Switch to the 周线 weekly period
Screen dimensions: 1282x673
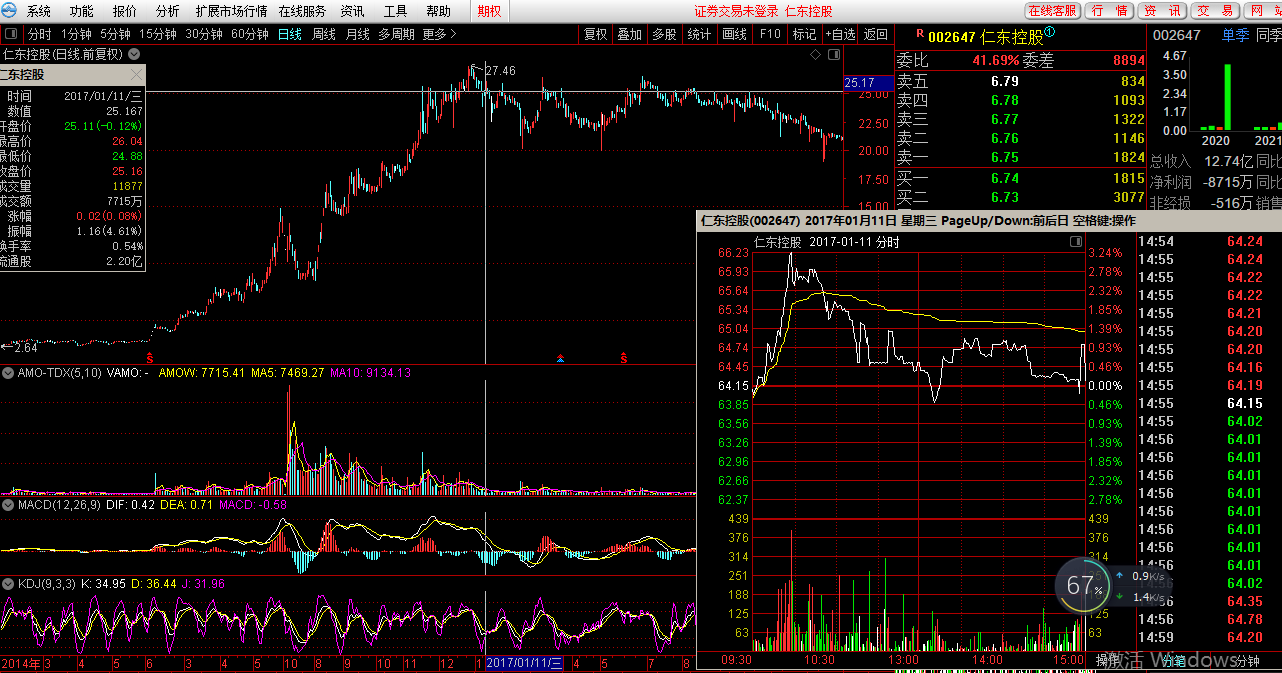click(x=324, y=34)
